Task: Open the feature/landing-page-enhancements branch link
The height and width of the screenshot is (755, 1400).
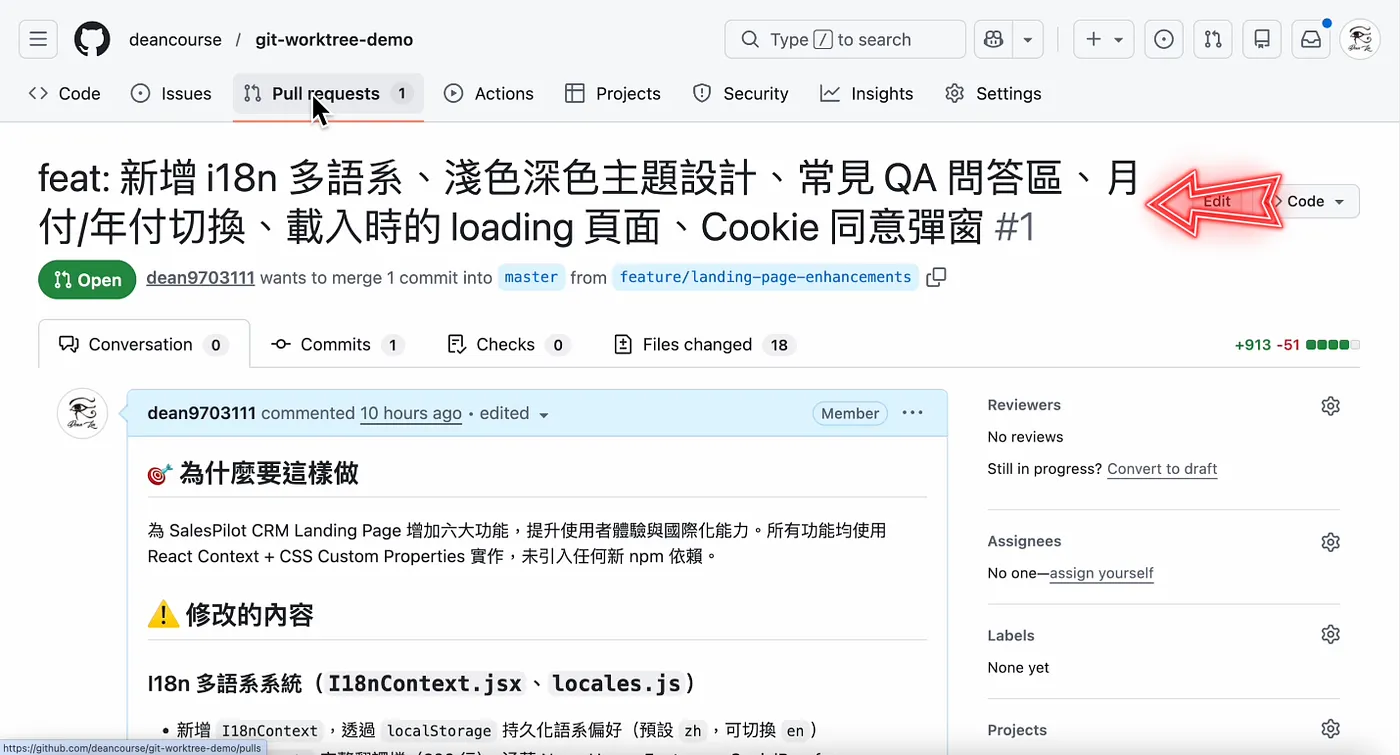Action: (x=765, y=277)
